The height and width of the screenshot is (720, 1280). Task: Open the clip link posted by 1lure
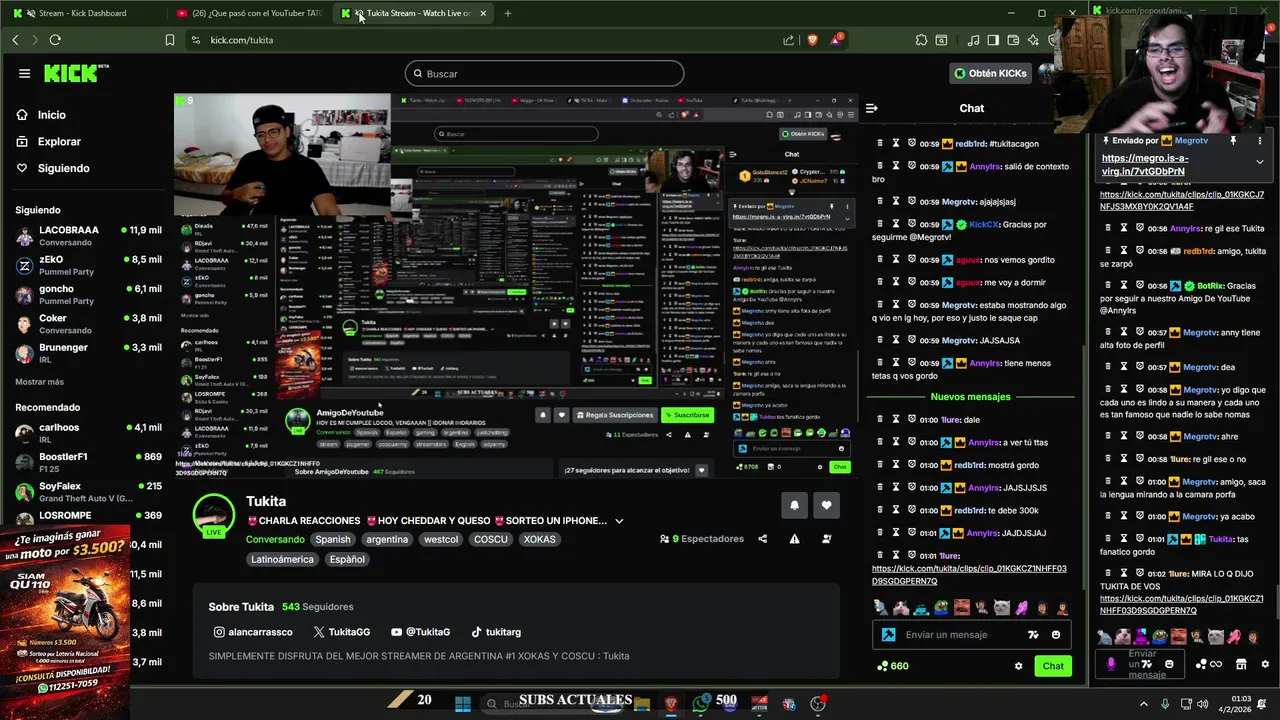point(969,575)
